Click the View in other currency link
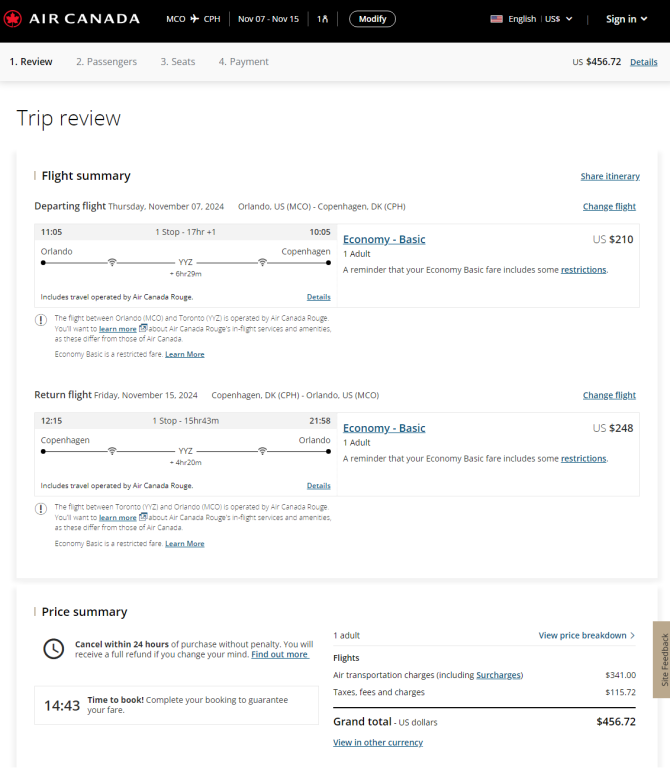Screen dimensions: 670x768 click(x=378, y=743)
